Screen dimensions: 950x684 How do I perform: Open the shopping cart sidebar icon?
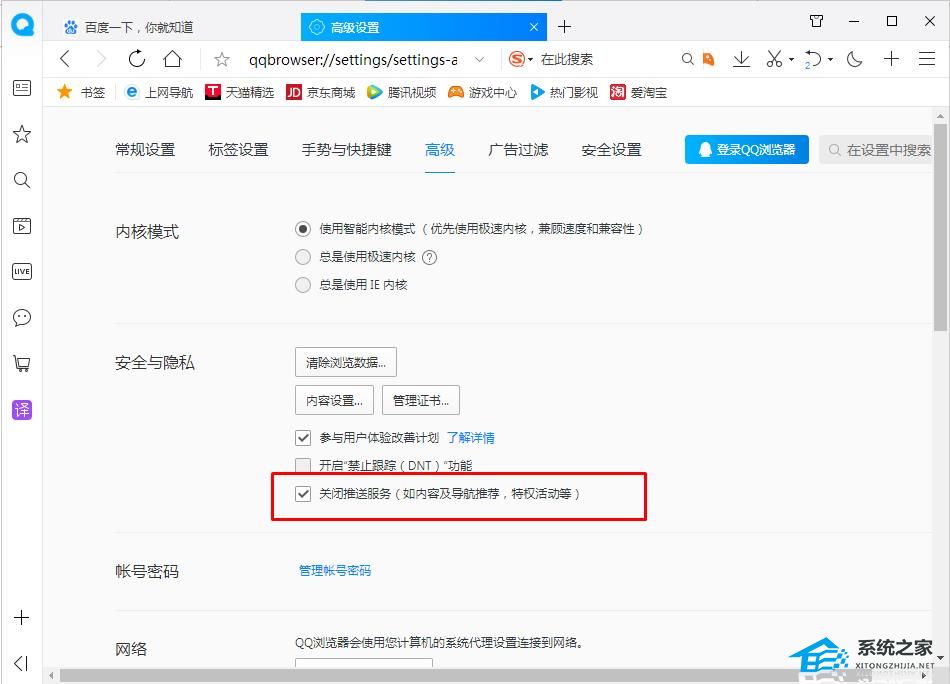click(22, 364)
